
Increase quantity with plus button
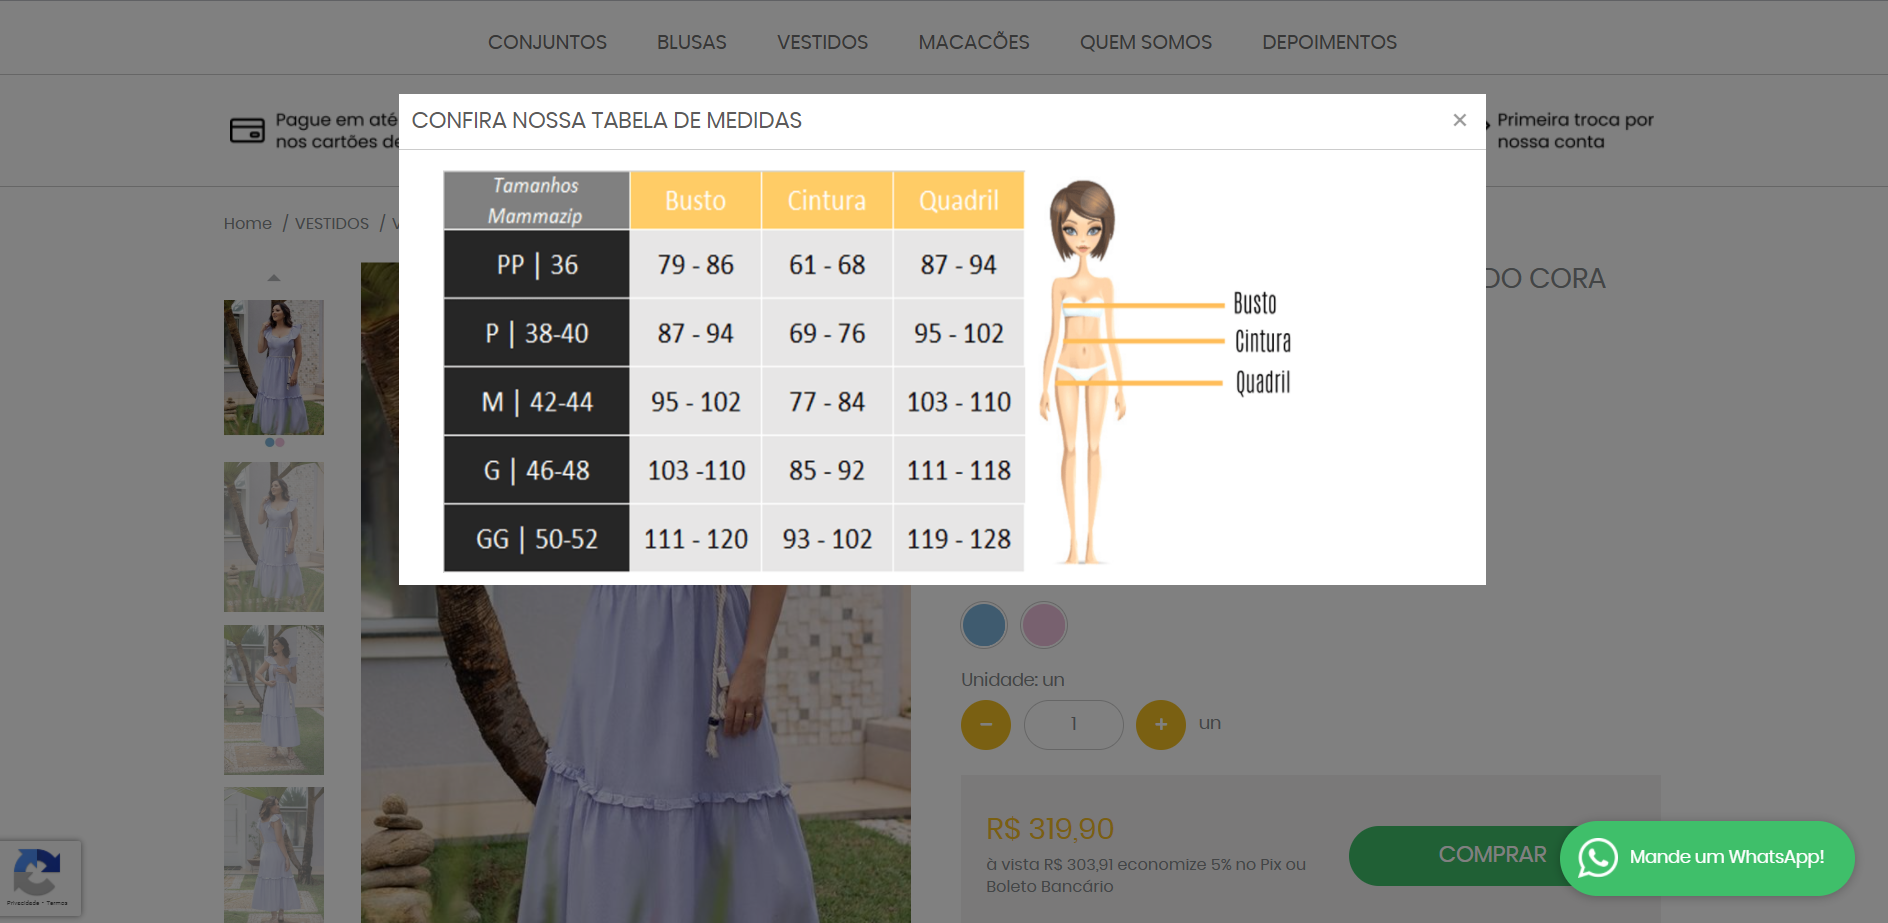click(1161, 724)
